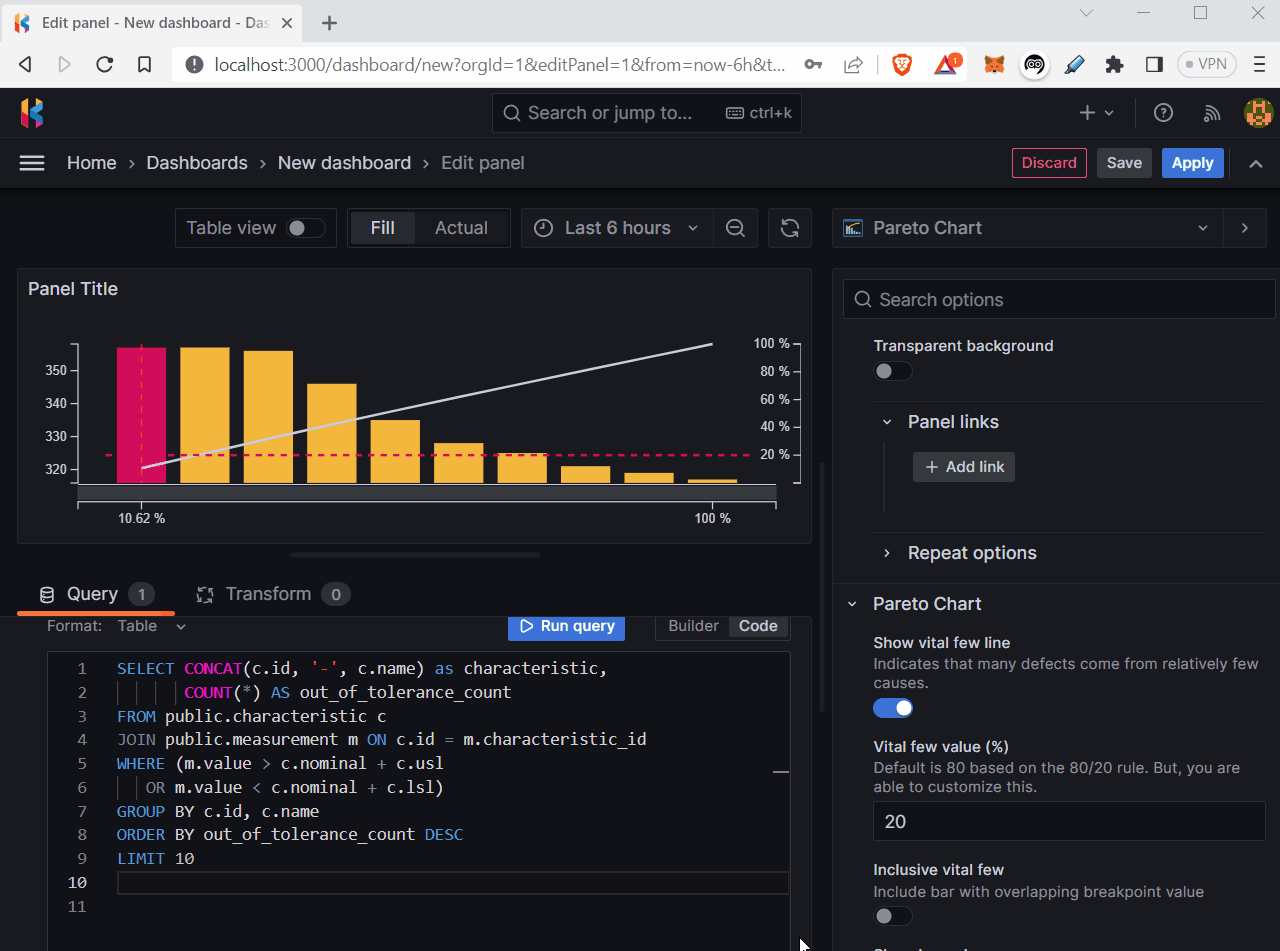The width and height of the screenshot is (1280, 951).
Task: Switch to Builder query mode
Action: click(692, 626)
